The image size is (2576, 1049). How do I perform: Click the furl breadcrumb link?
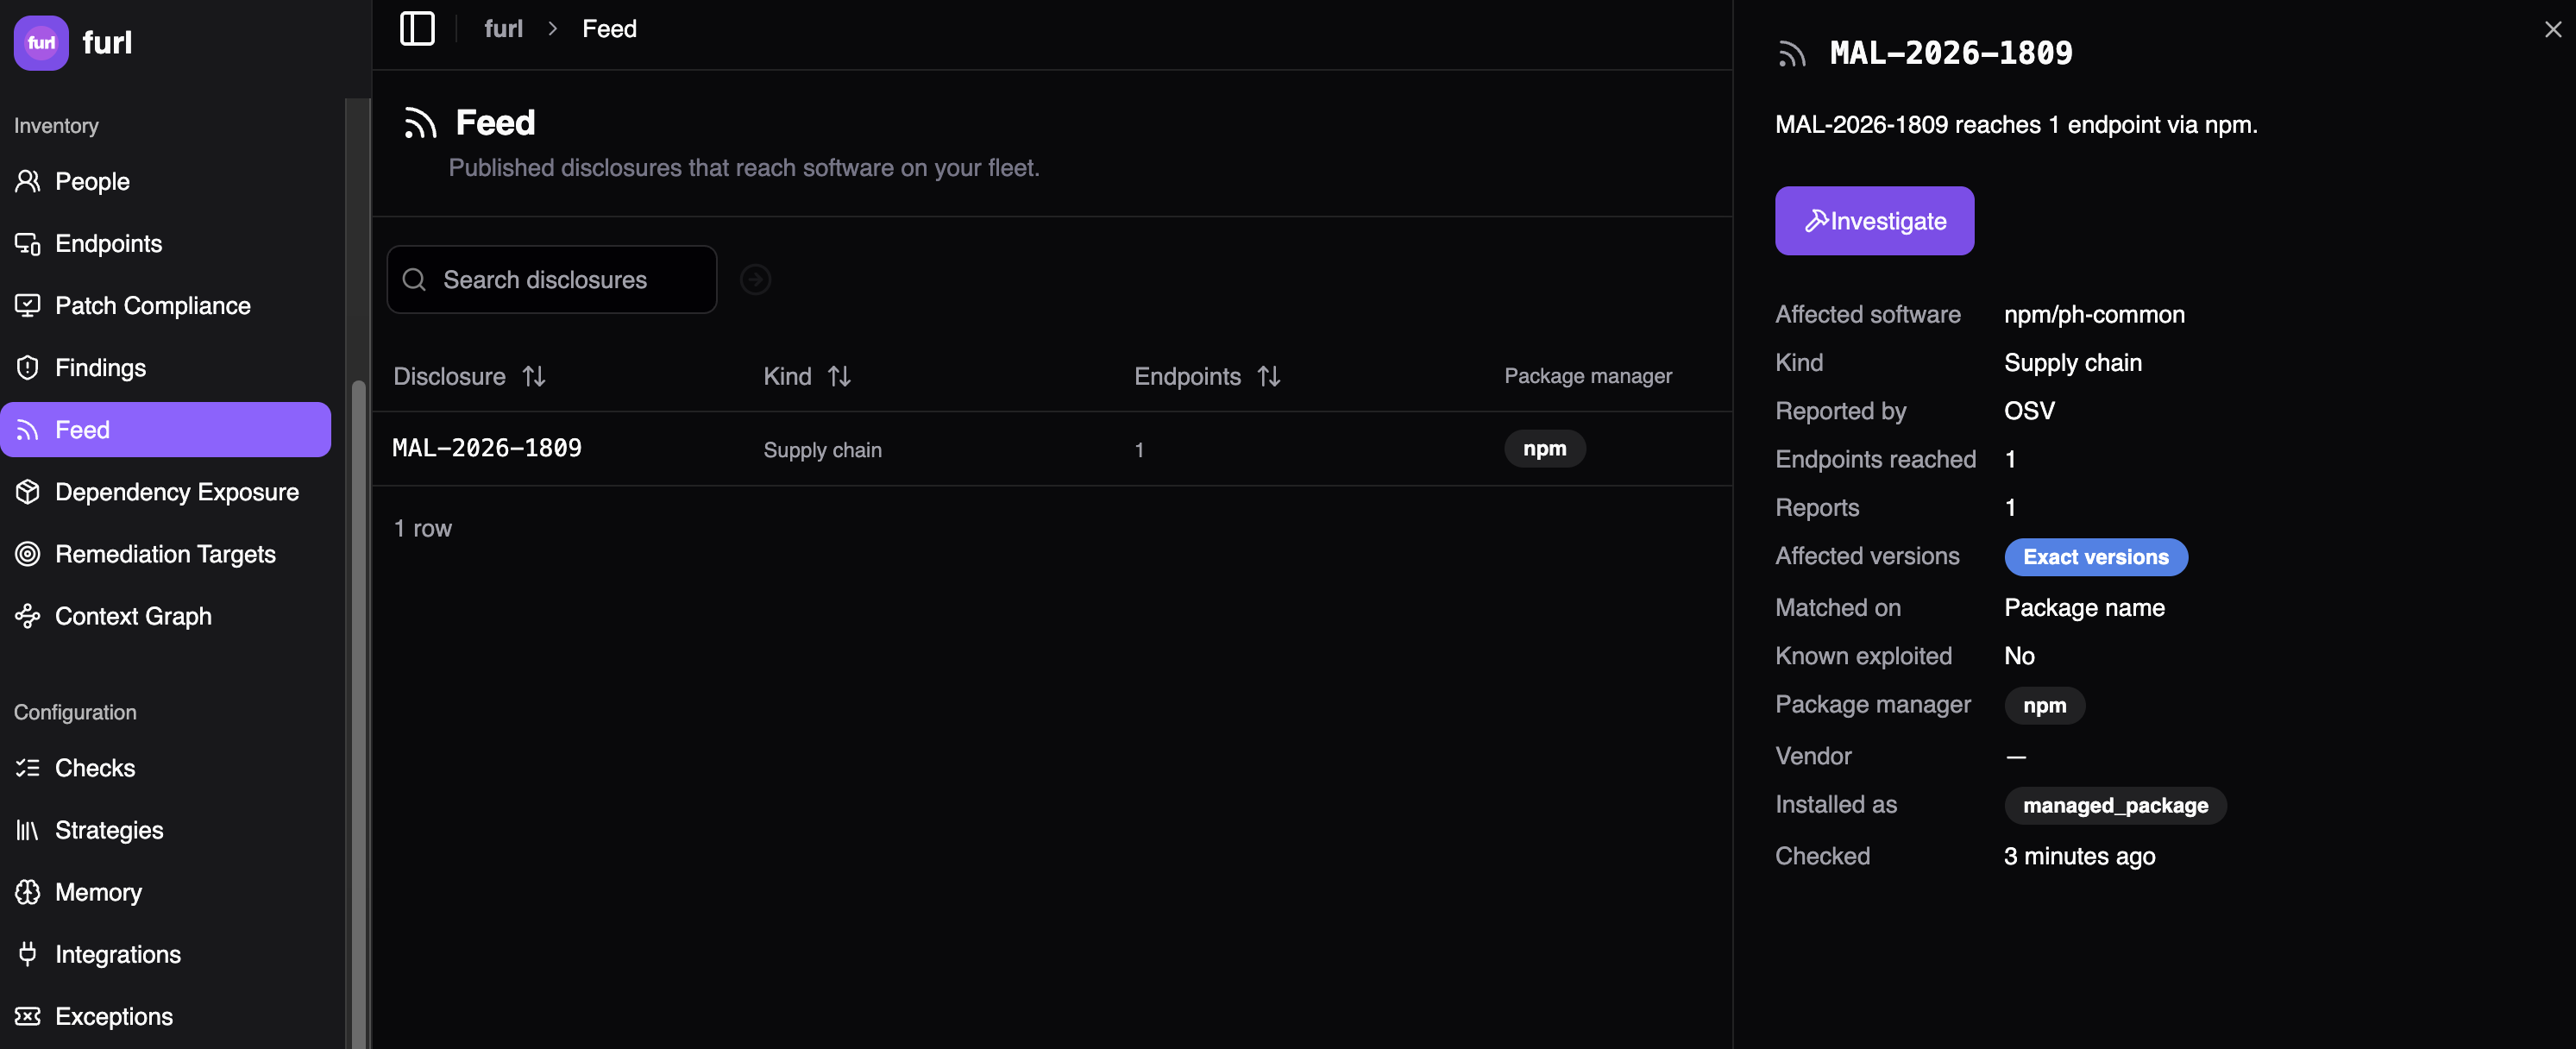coord(503,29)
